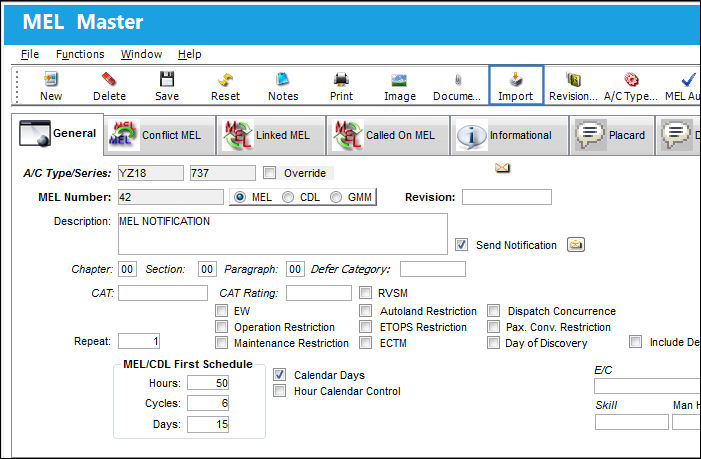The height and width of the screenshot is (459, 701).
Task: Click the Hours field showing 50
Action: tap(208, 383)
